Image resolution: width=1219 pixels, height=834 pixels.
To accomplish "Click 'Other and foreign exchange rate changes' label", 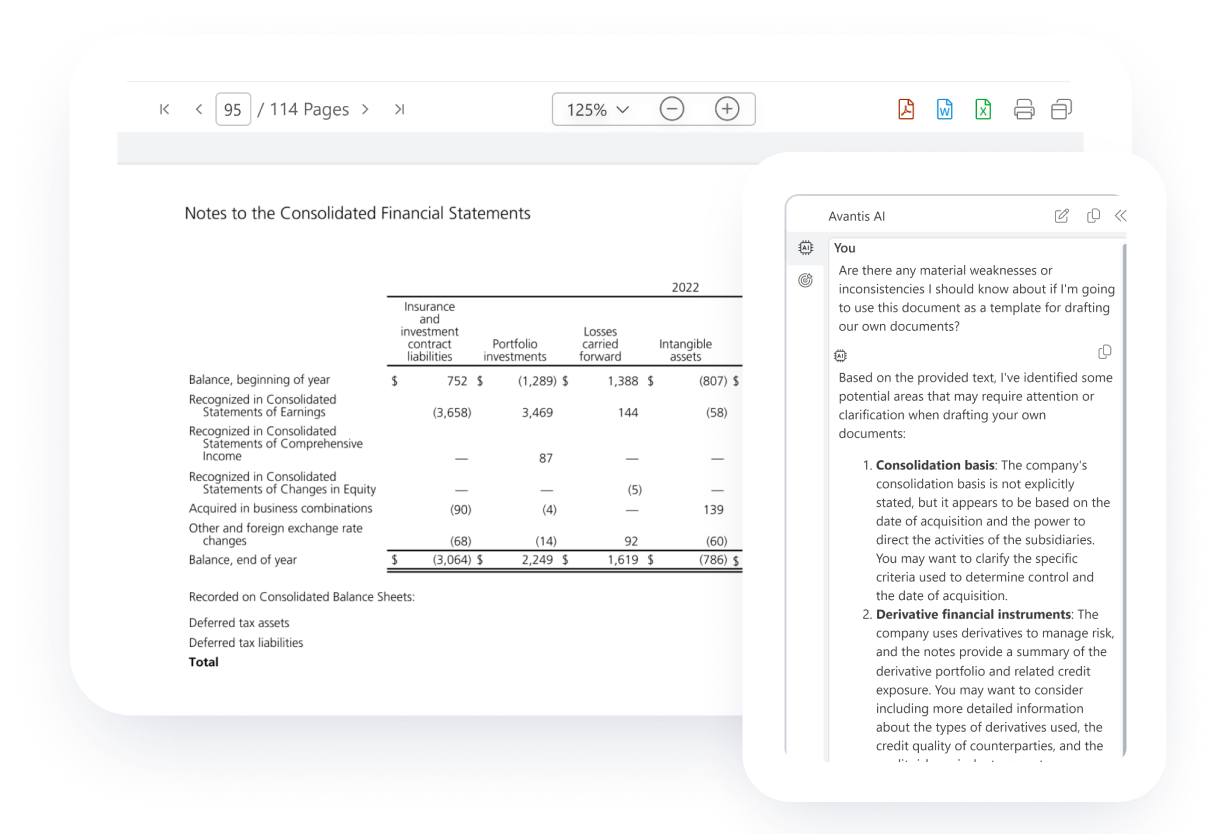I will click(276, 534).
